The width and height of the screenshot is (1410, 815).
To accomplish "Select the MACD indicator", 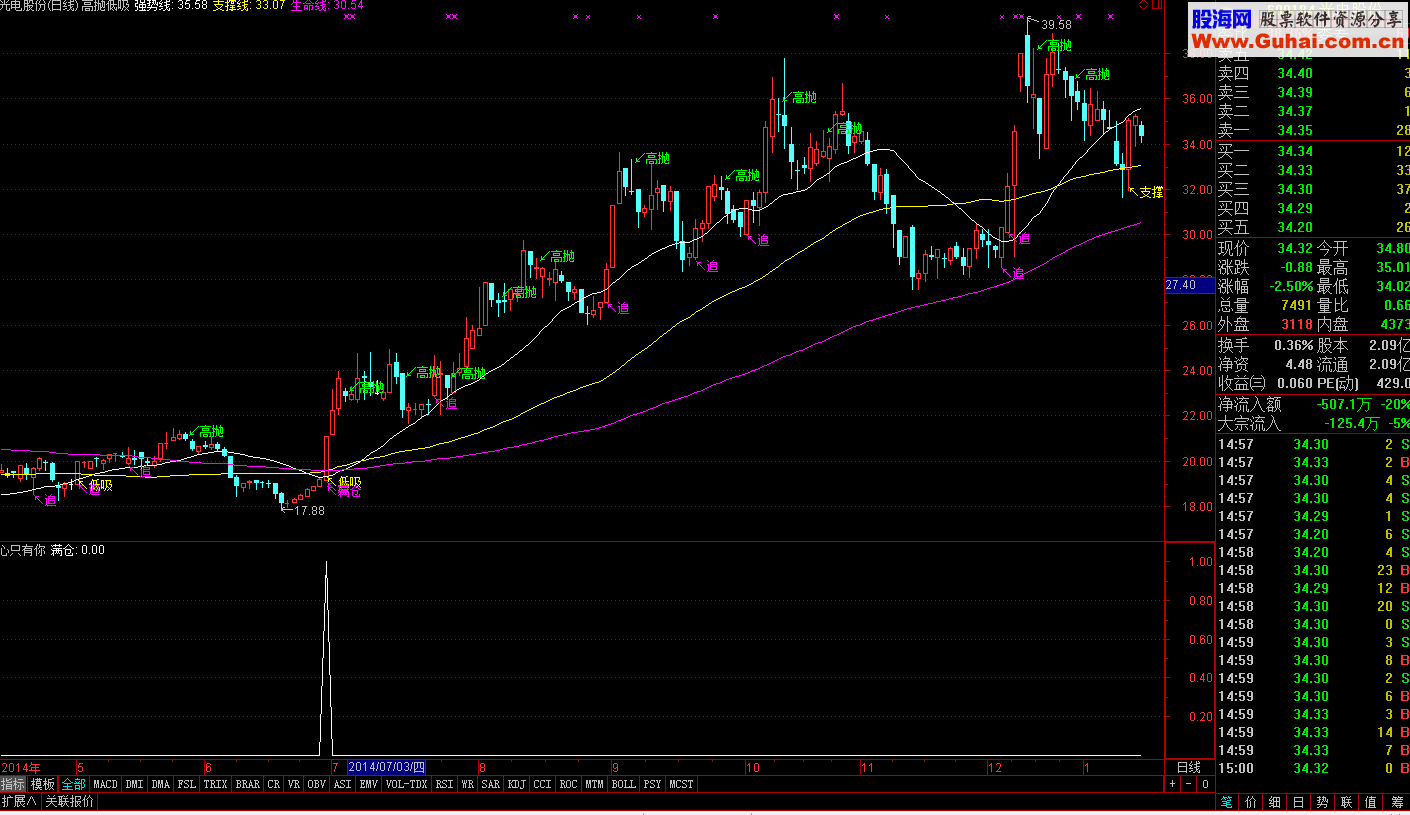I will point(105,784).
